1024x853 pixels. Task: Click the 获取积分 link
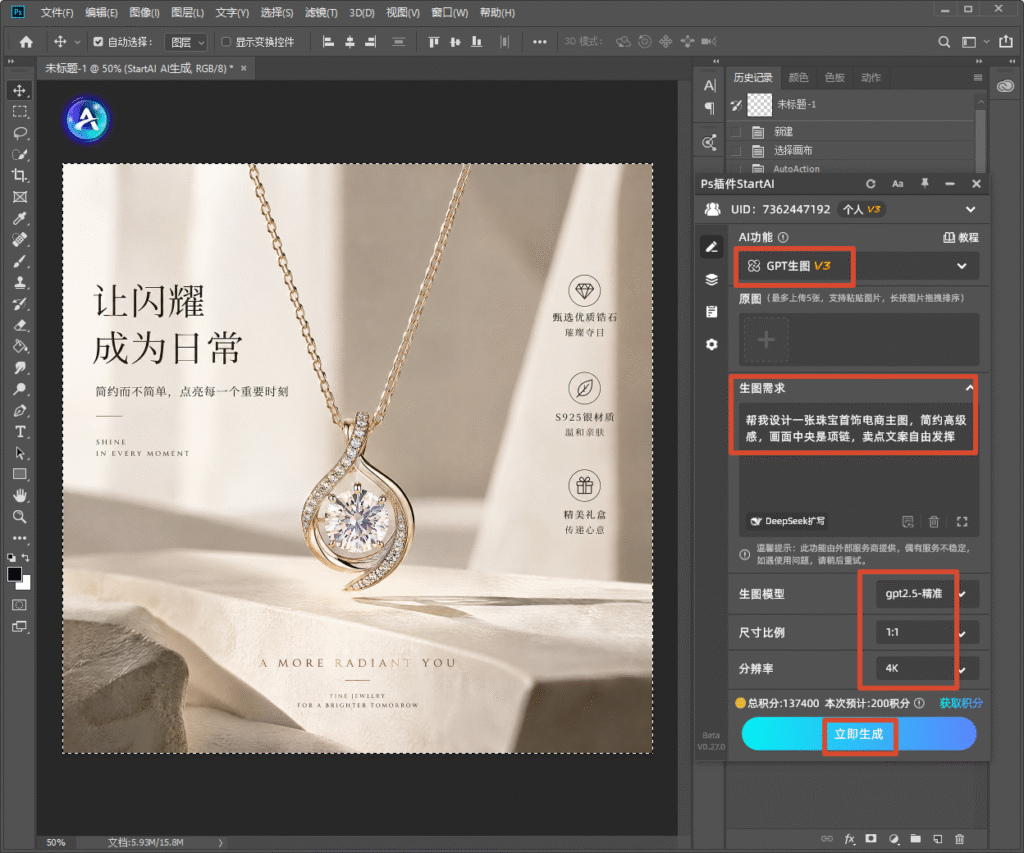click(x=961, y=703)
